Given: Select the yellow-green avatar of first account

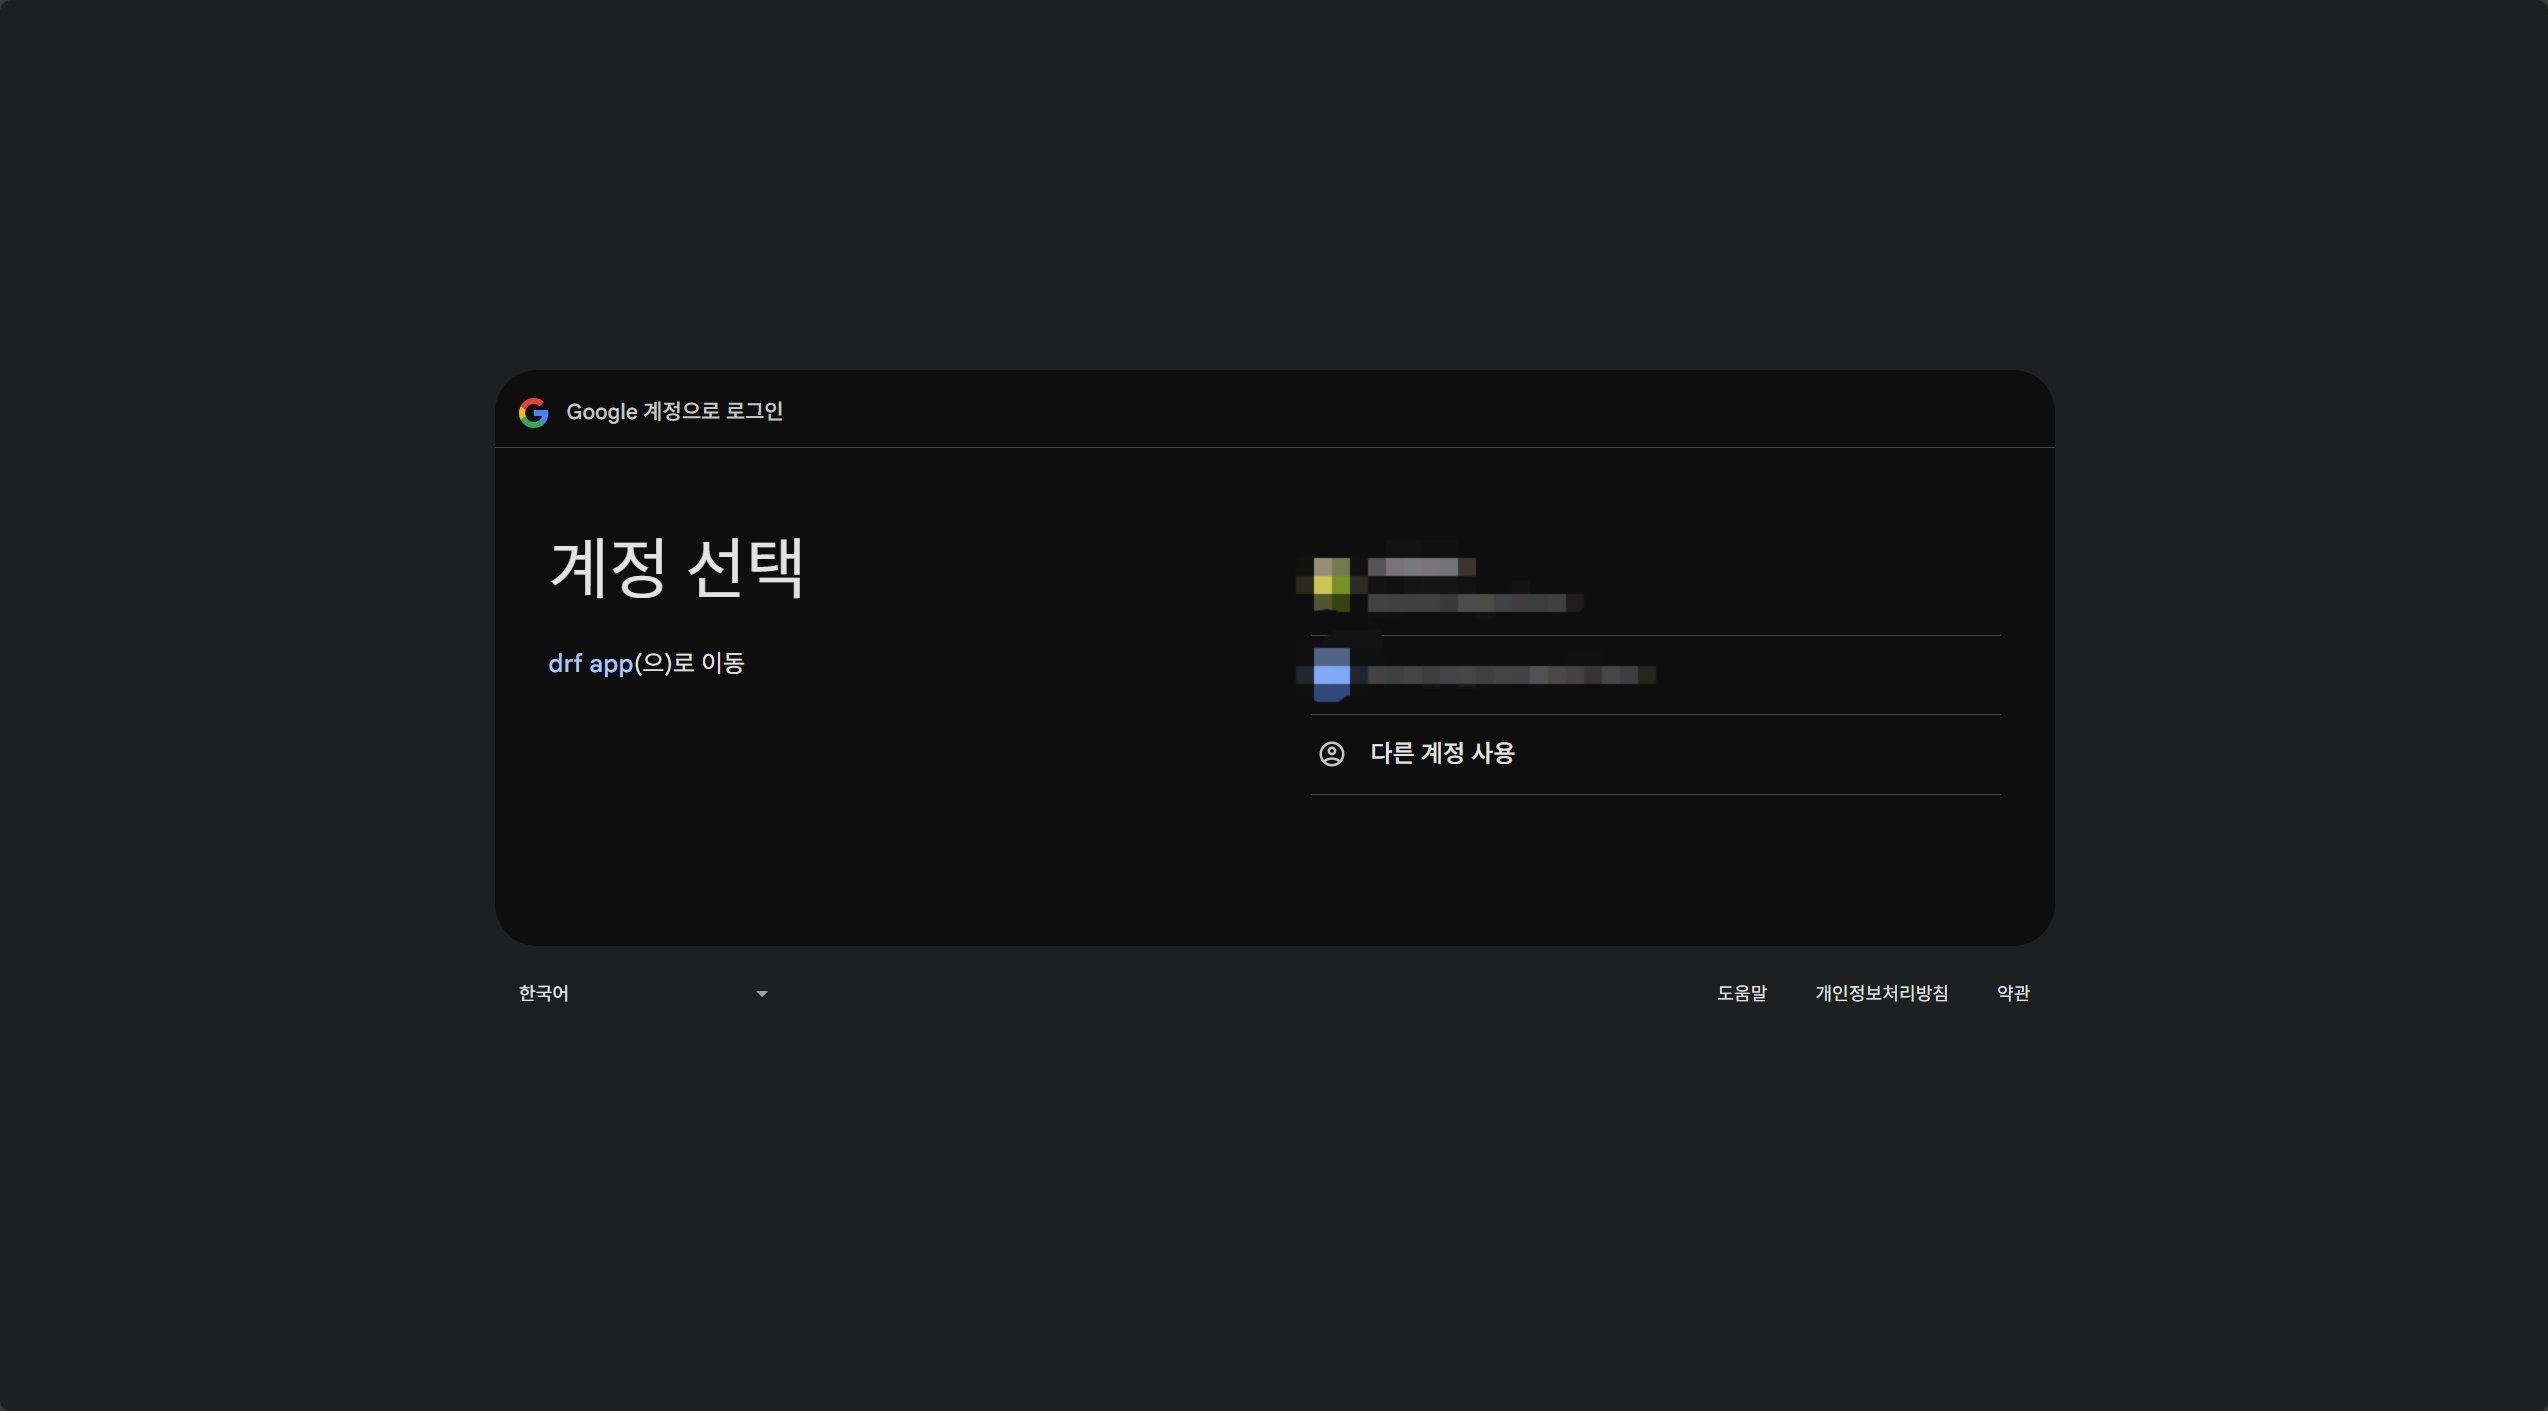Looking at the screenshot, I should (1331, 584).
